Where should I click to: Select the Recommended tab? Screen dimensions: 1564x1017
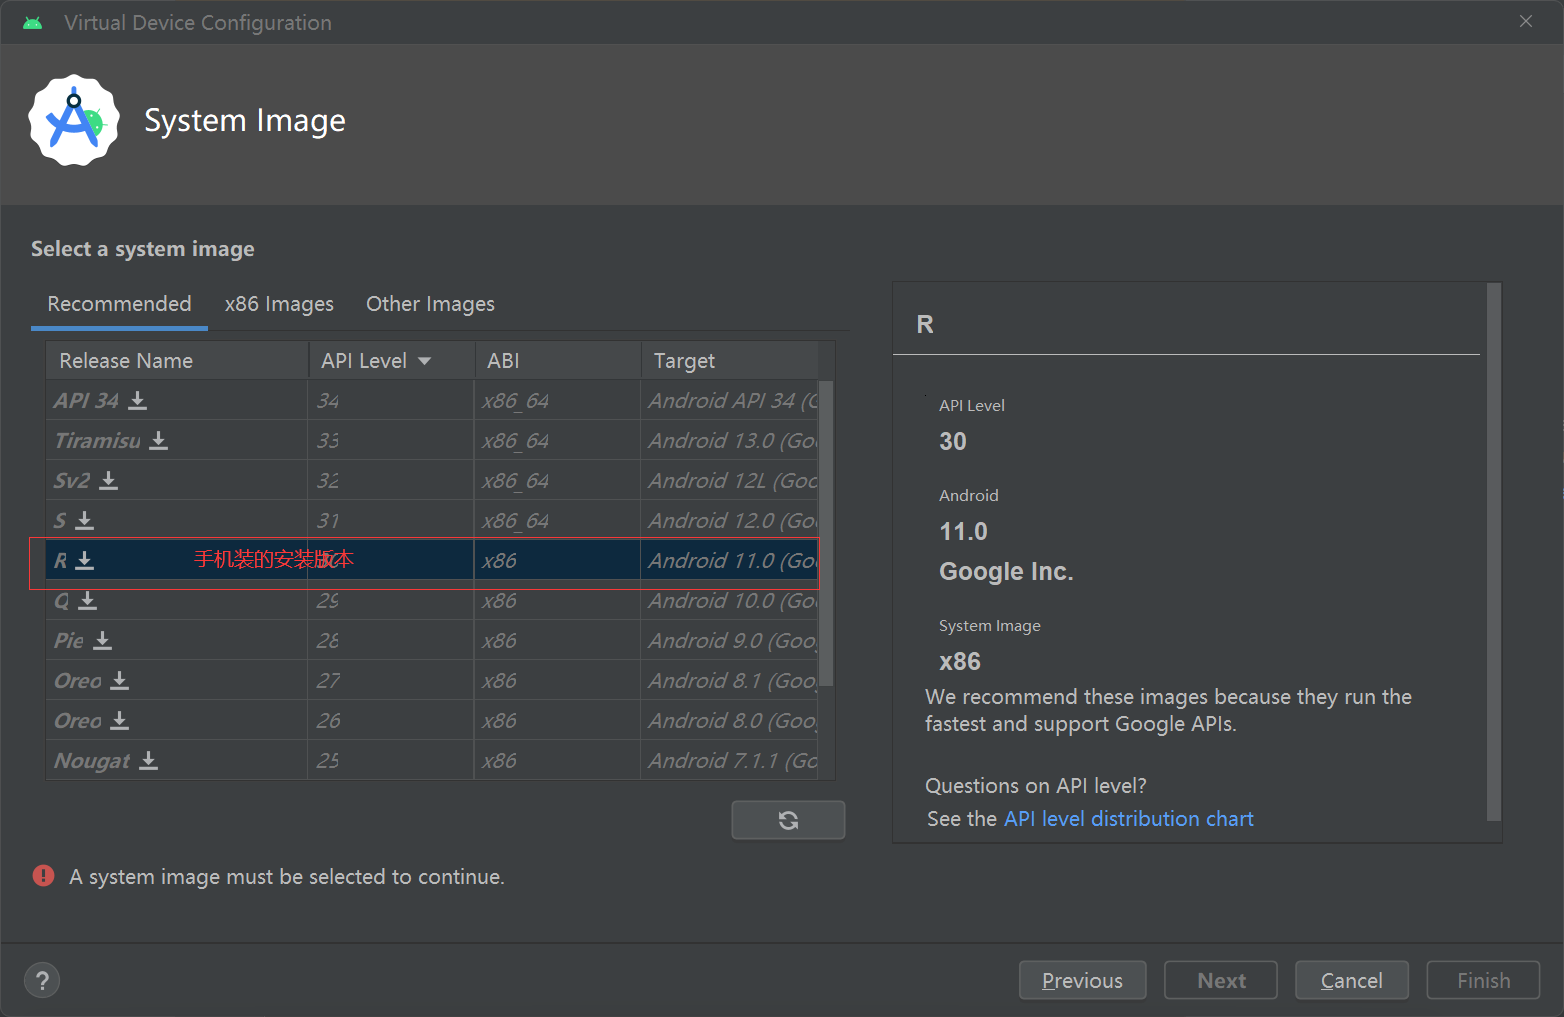coord(119,304)
